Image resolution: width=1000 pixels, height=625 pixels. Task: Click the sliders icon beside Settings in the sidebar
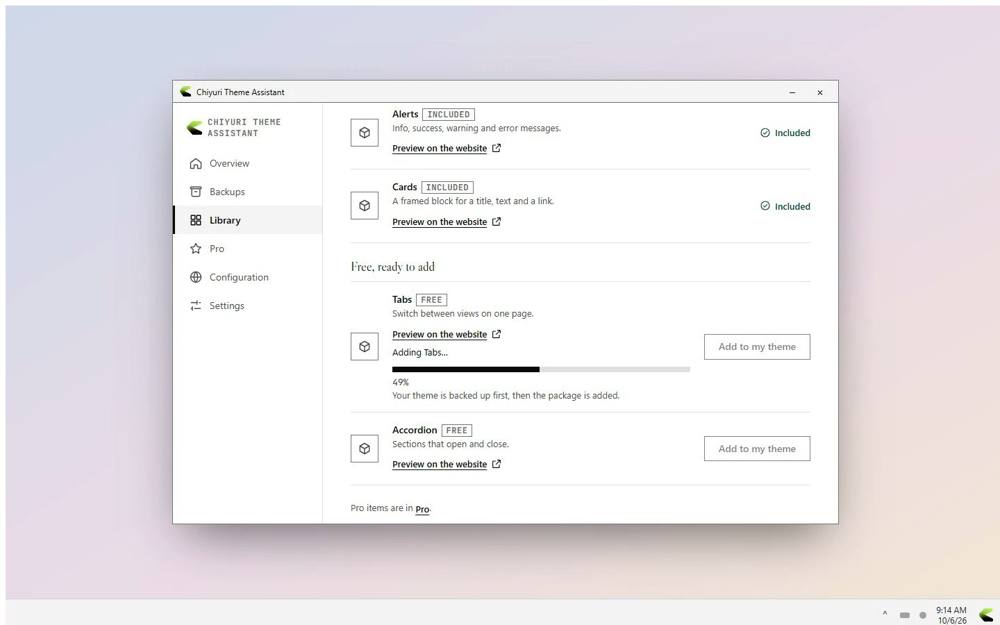pos(196,305)
